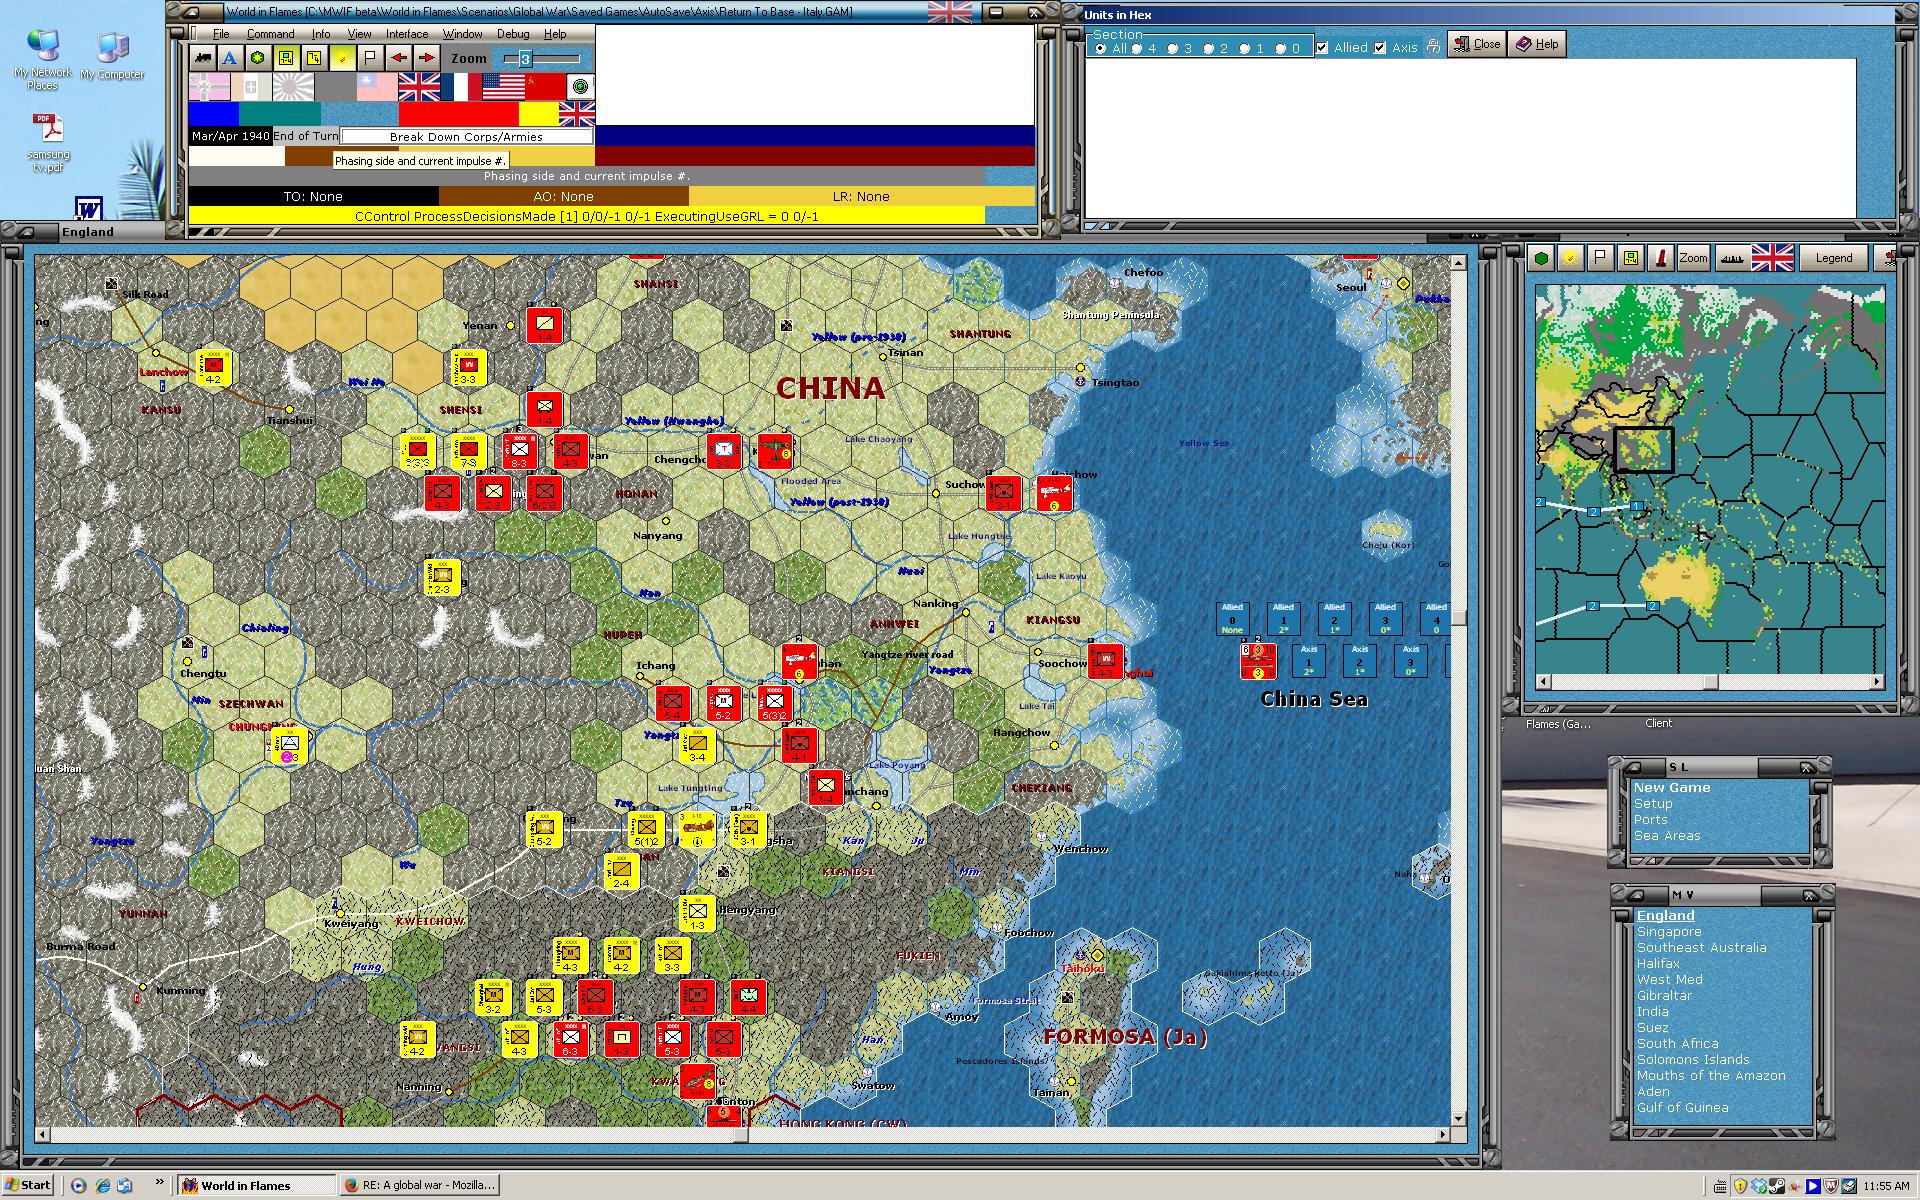Select the Chinese flag in the flag row
The height and width of the screenshot is (1200, 1920).
[377, 87]
